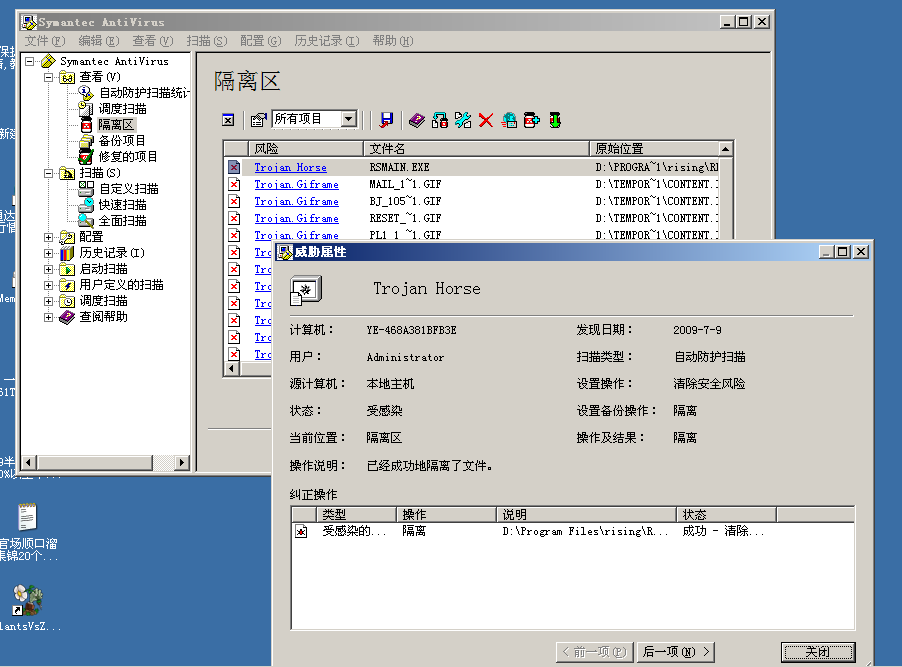The height and width of the screenshot is (667, 902).
Task: Click the RSMAIN.EXE file name cell
Action: click(399, 167)
